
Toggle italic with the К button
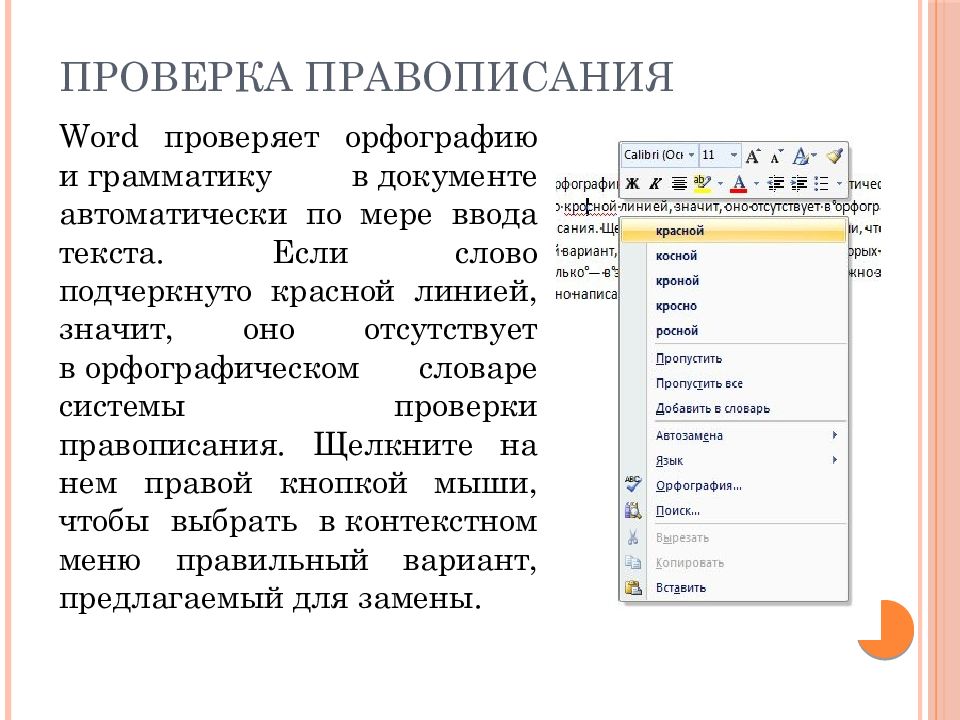tap(655, 183)
